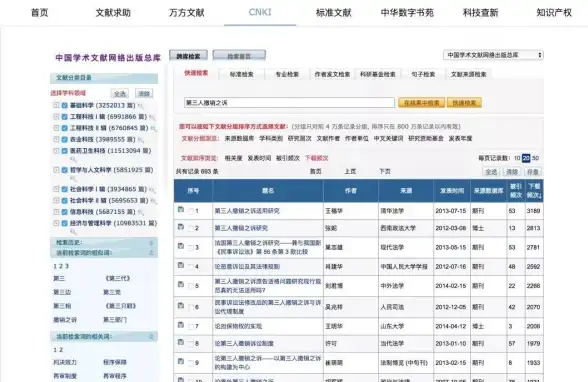Viewport: 588px width, 382px height.
Task: Click magnifier icon next to 社会科学 I 辑
Action: [x=152, y=190]
